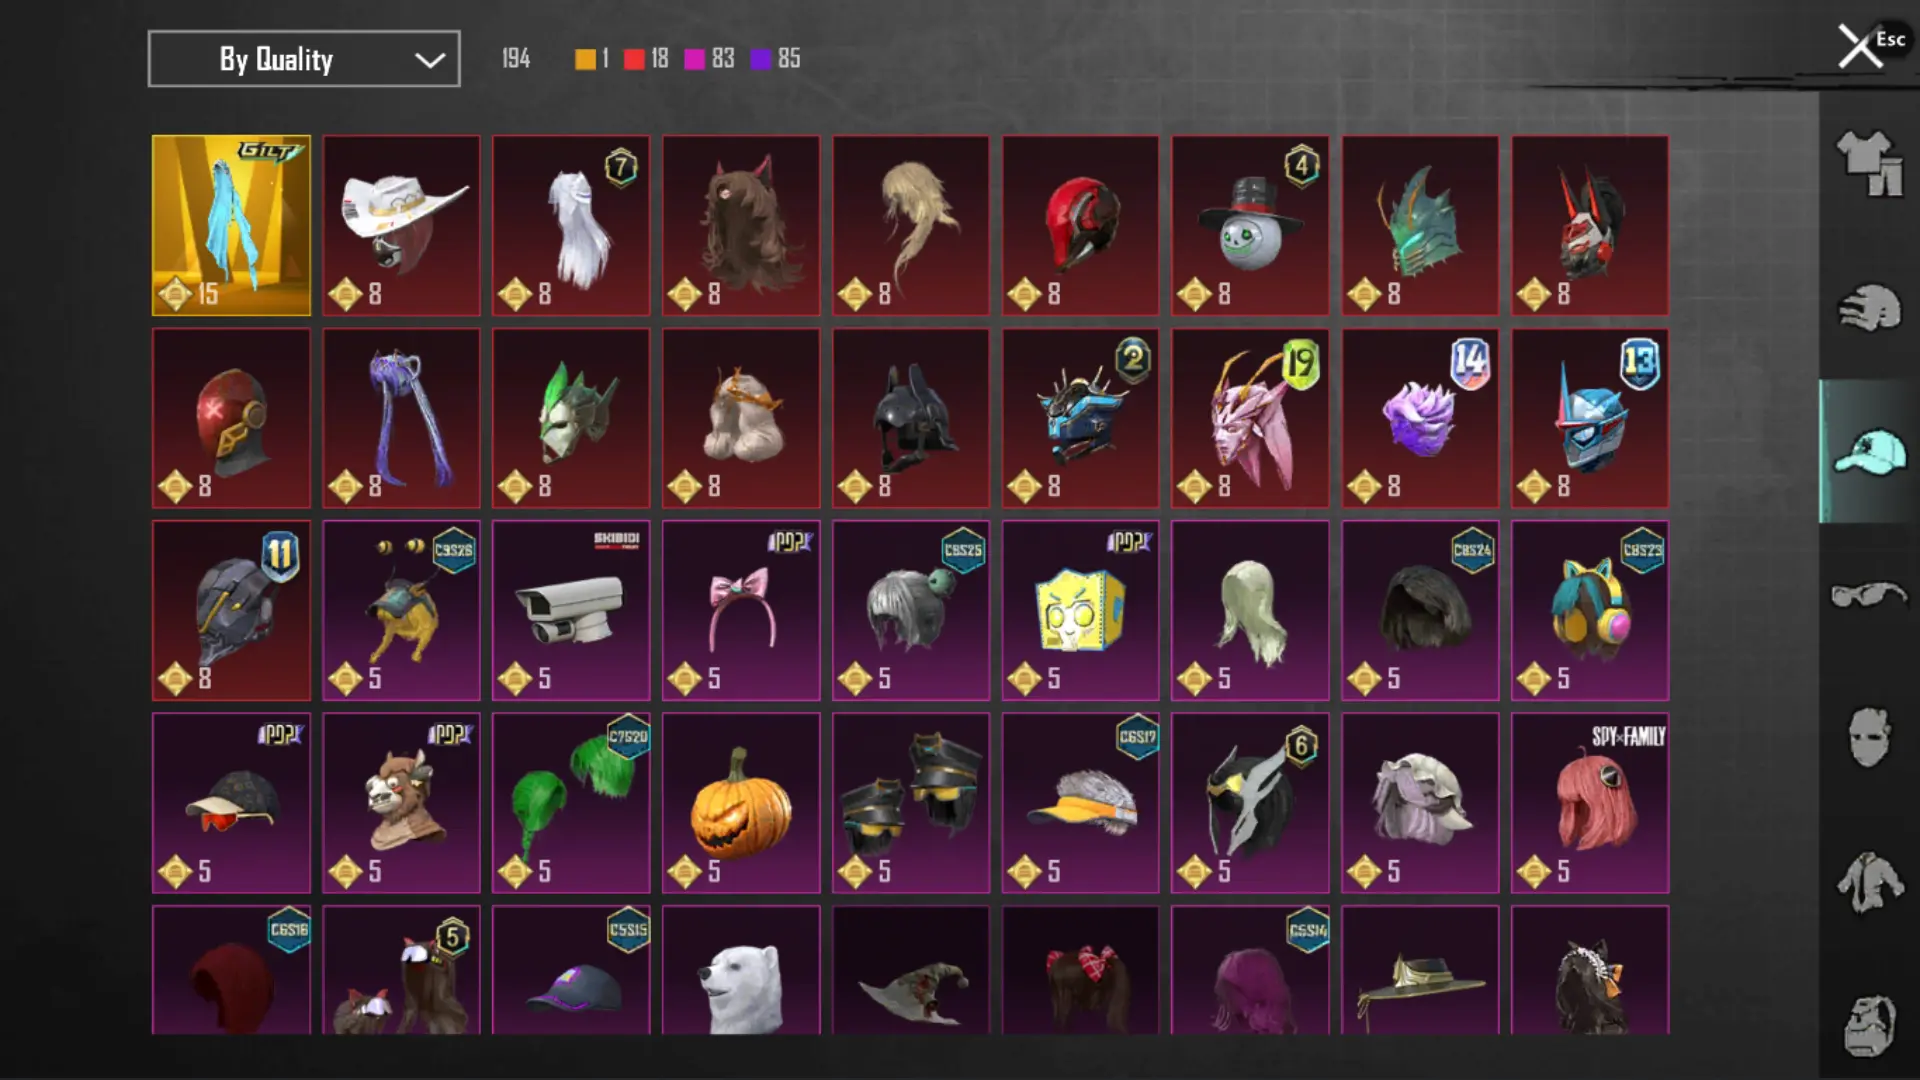
Task: Click the dropdown chevron arrow
Action: point(430,60)
